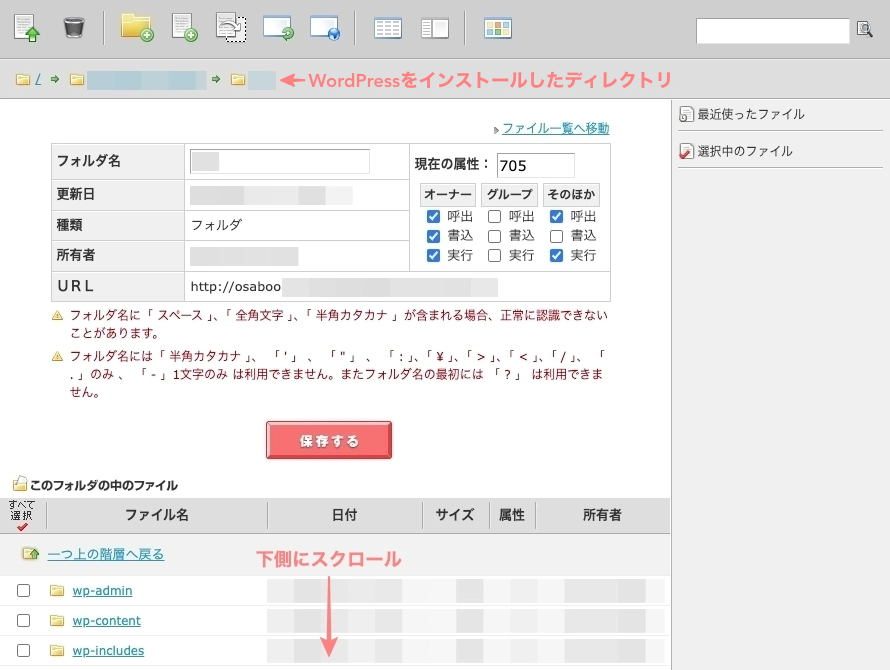The image size is (890, 670).
Task: Check グループ 書込 checkbox
Action: (494, 236)
